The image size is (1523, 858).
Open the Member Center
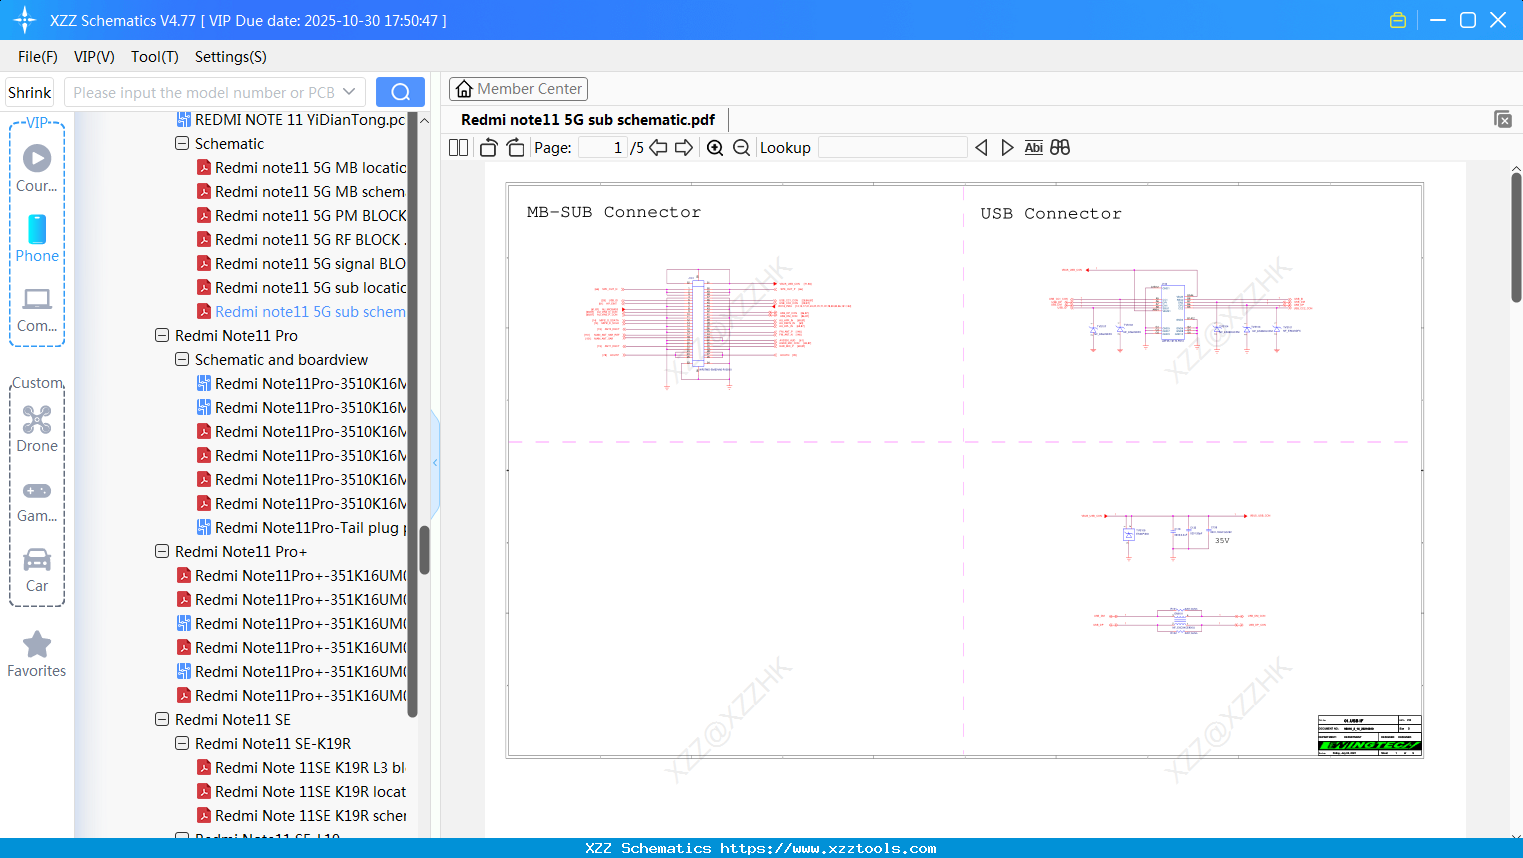pyautogui.click(x=518, y=88)
